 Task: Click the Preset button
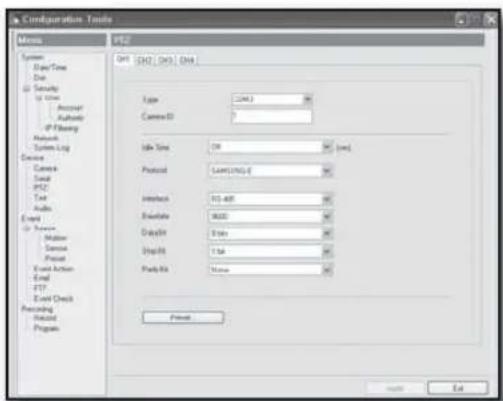(x=183, y=317)
